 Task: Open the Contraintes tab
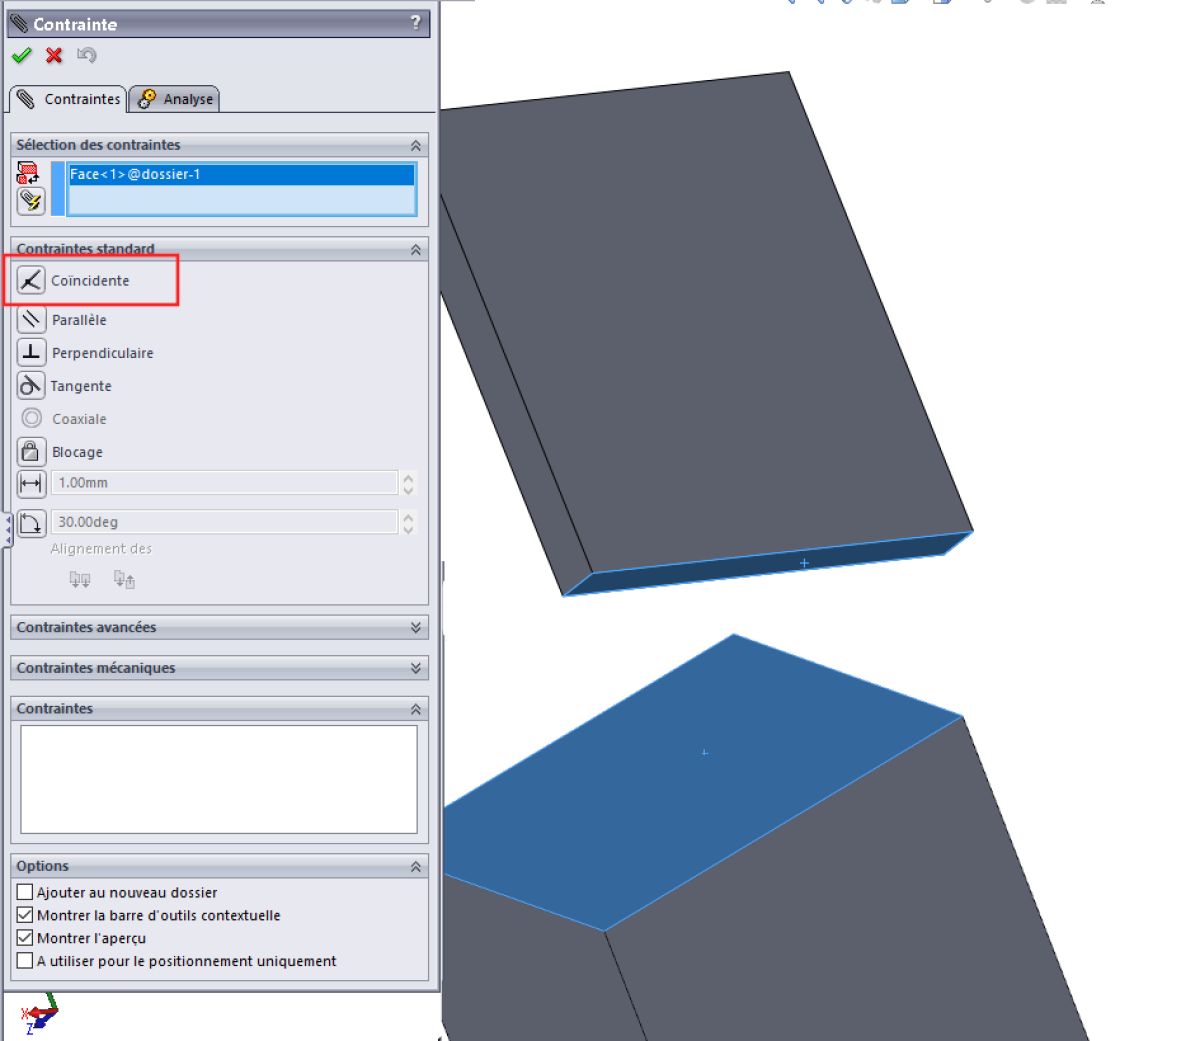[69, 99]
